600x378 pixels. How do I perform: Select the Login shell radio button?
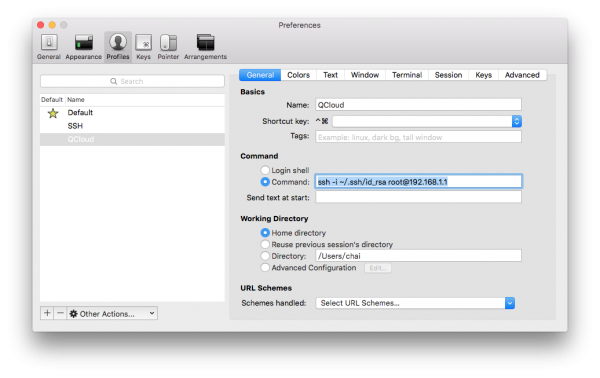(265, 170)
